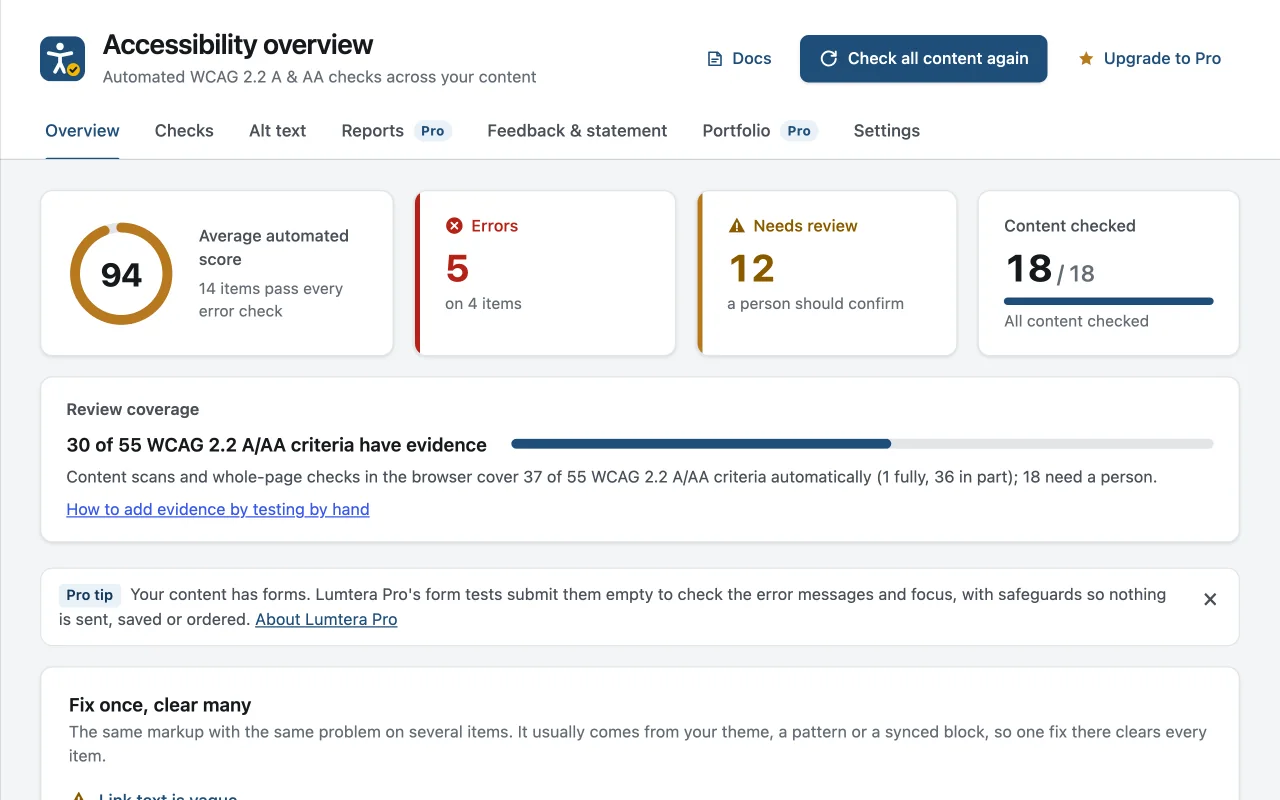The image size is (1280, 800).
Task: Open the Overview tab
Action: [82, 131]
